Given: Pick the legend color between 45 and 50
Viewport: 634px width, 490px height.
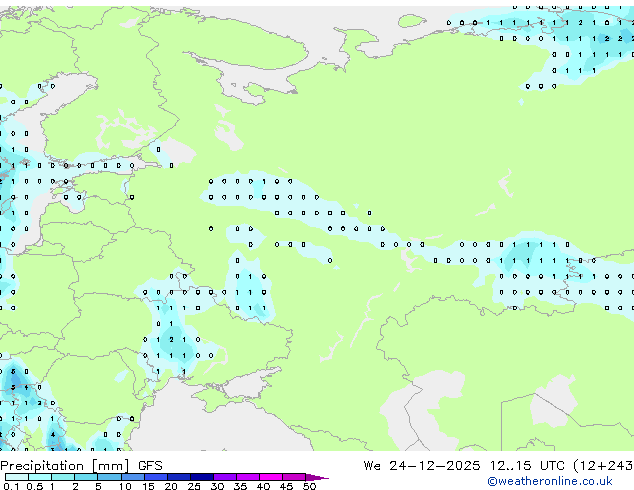Looking at the screenshot, I should pyautogui.click(x=294, y=477).
